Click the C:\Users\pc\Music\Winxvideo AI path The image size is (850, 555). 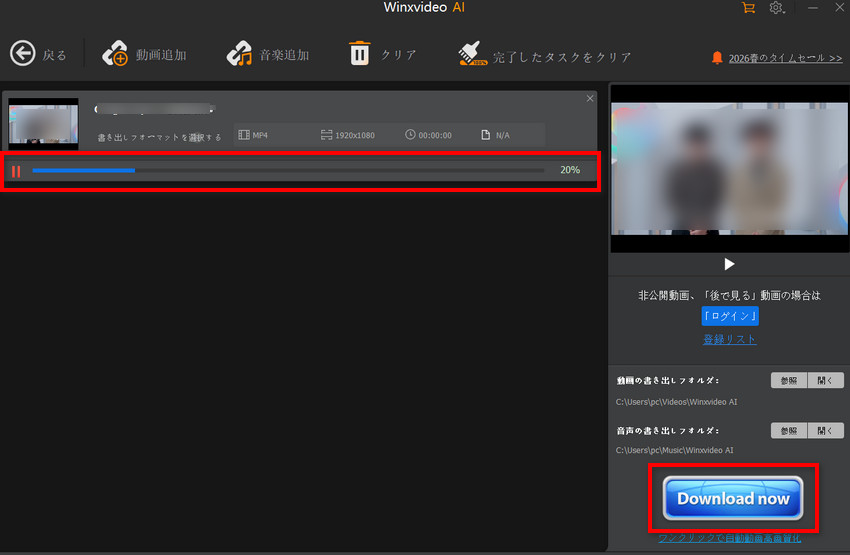(674, 450)
